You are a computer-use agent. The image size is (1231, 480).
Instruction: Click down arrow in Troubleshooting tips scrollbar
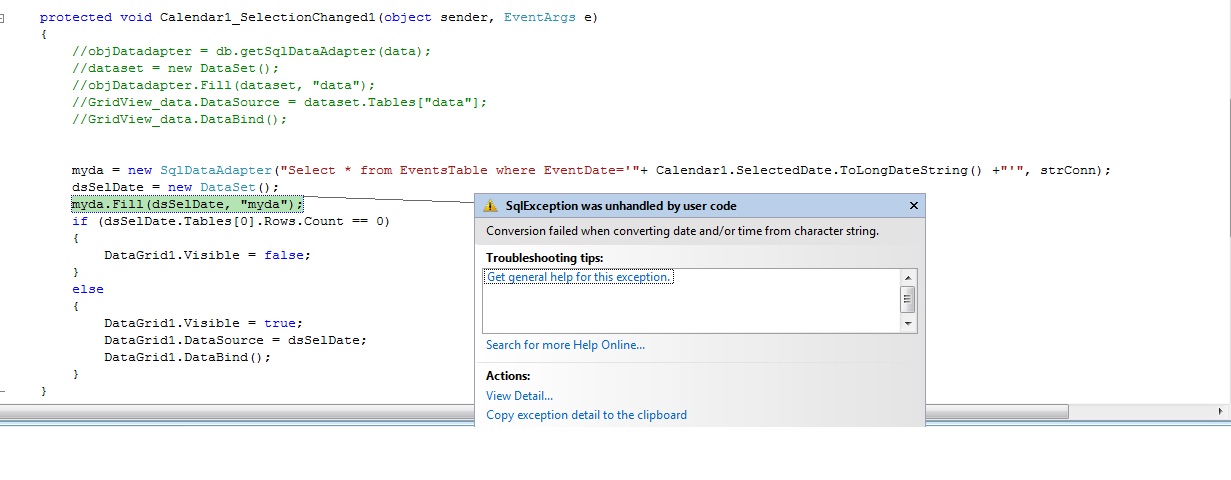[x=908, y=324]
